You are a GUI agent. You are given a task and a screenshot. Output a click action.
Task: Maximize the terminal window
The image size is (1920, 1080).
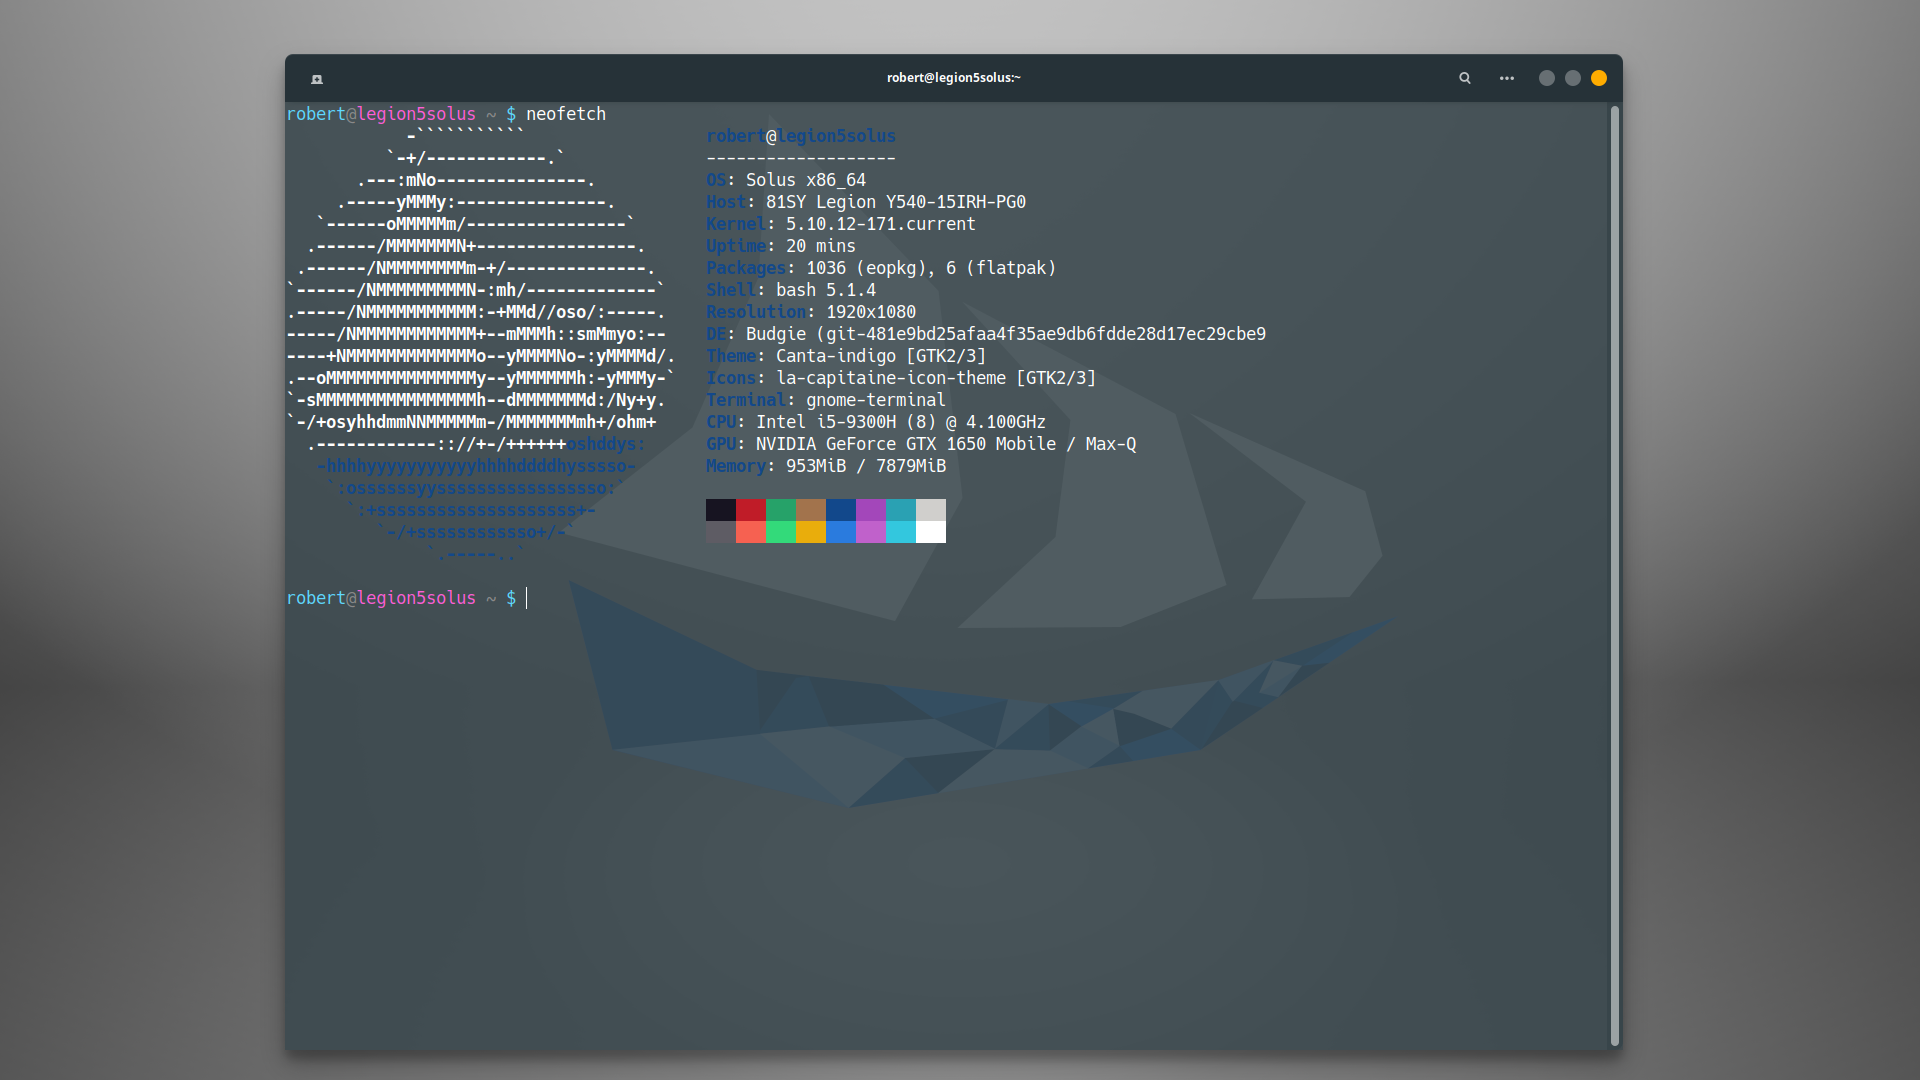click(1573, 78)
